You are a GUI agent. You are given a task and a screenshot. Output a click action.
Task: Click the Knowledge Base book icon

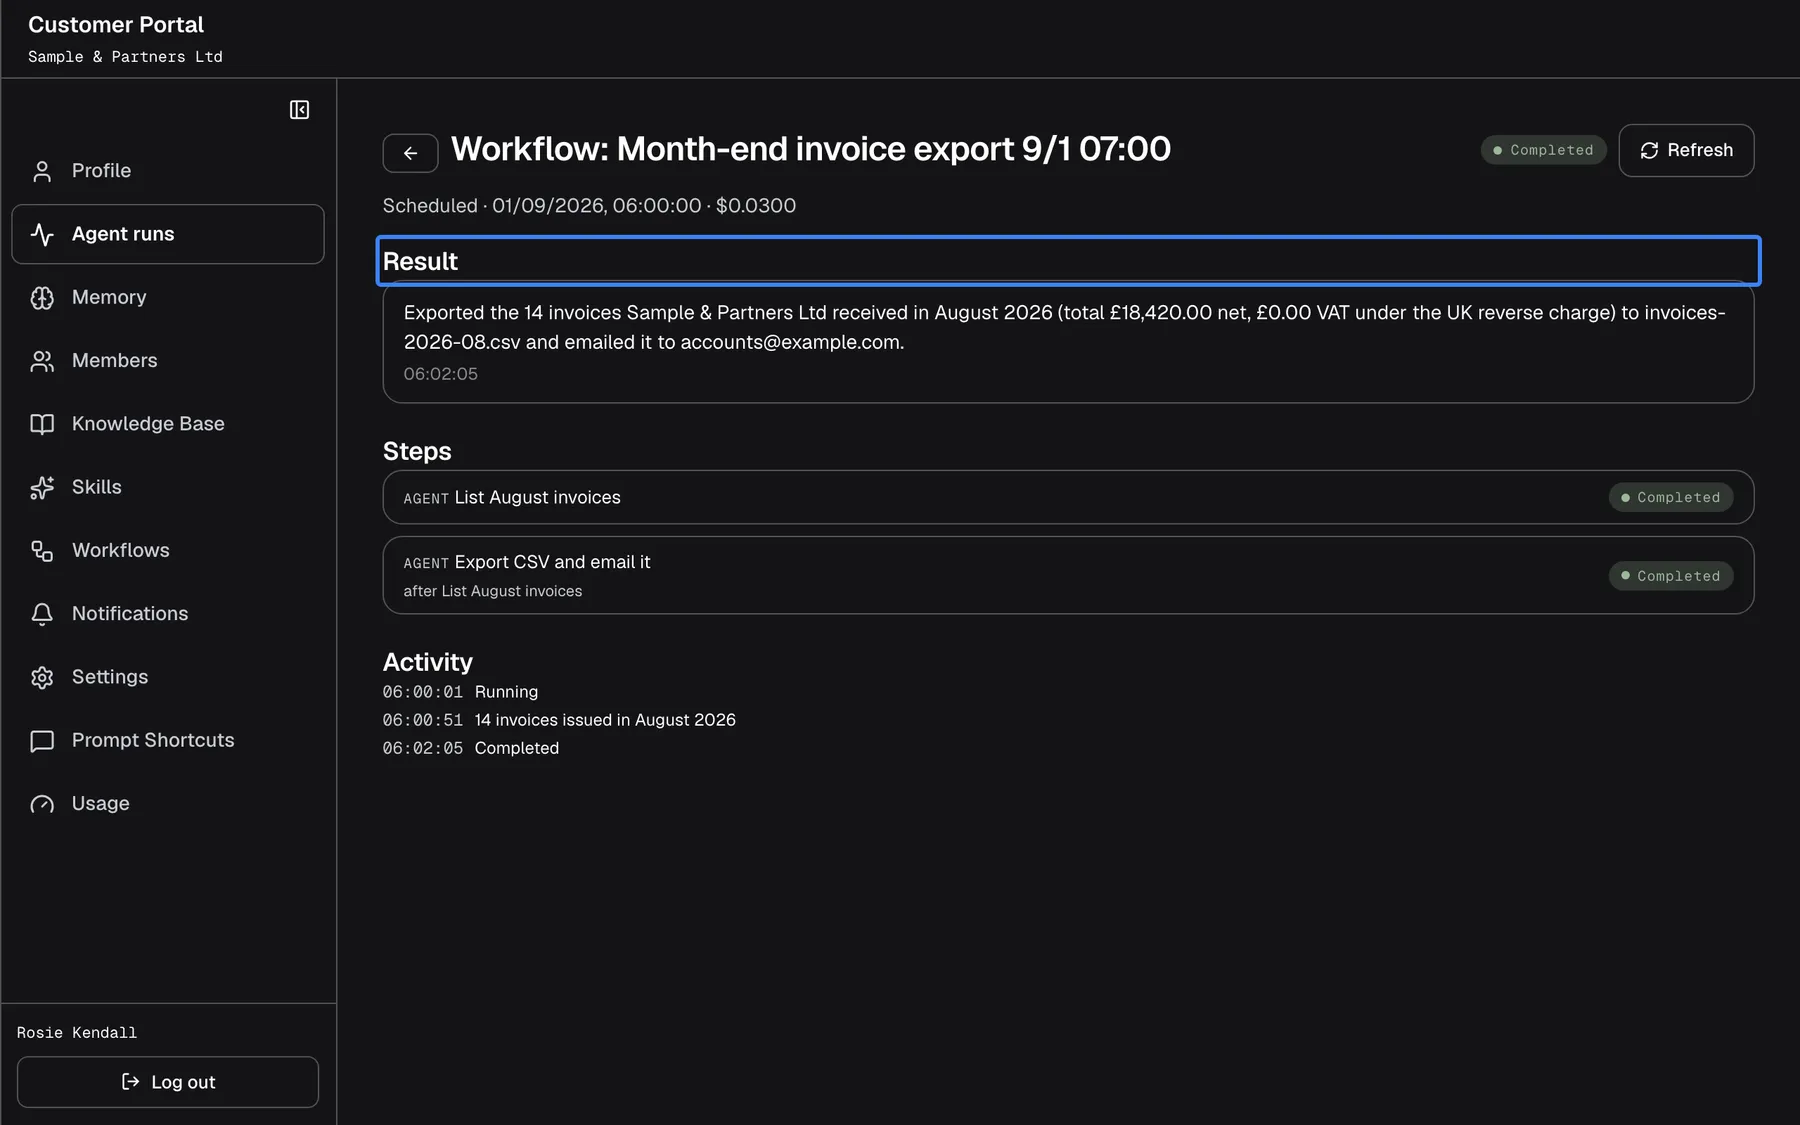[42, 424]
